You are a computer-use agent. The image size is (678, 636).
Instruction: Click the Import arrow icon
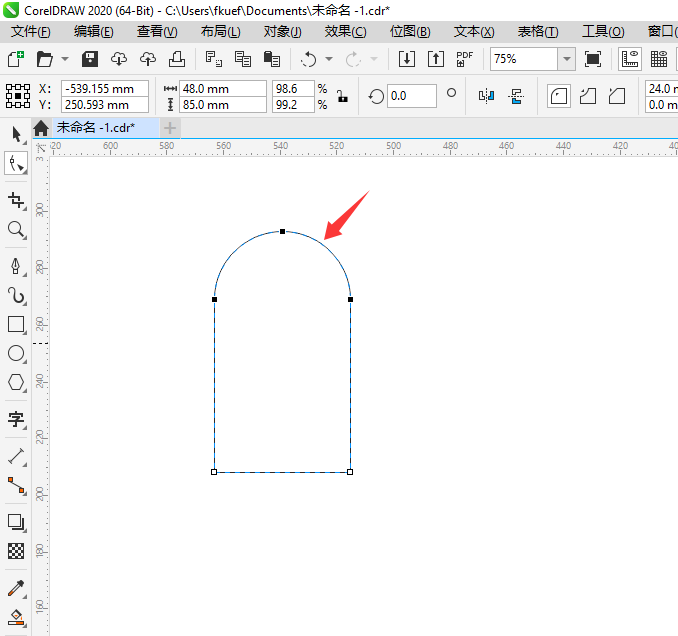[407, 59]
